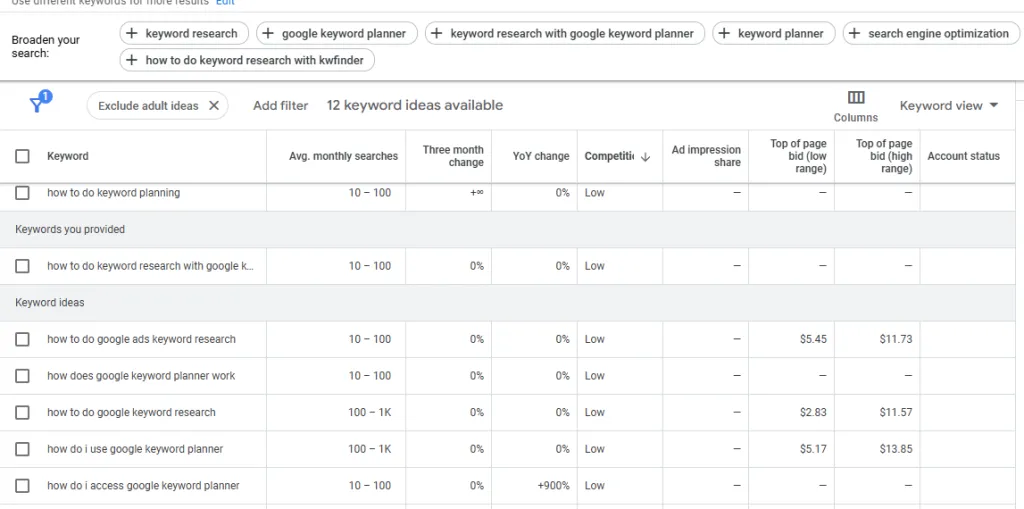Add 'keyword research' plus chip

click(x=184, y=33)
